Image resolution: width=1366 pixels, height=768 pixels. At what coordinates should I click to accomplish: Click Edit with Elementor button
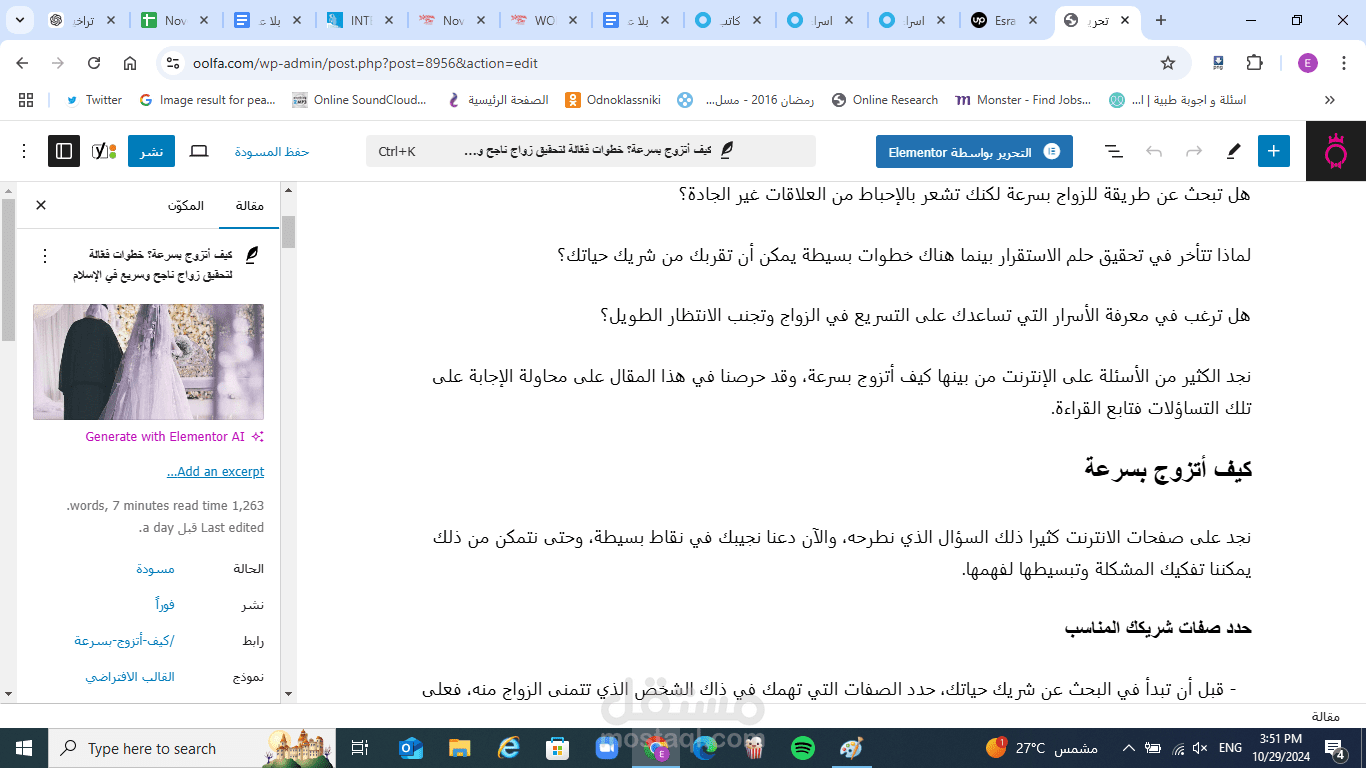[974, 152]
